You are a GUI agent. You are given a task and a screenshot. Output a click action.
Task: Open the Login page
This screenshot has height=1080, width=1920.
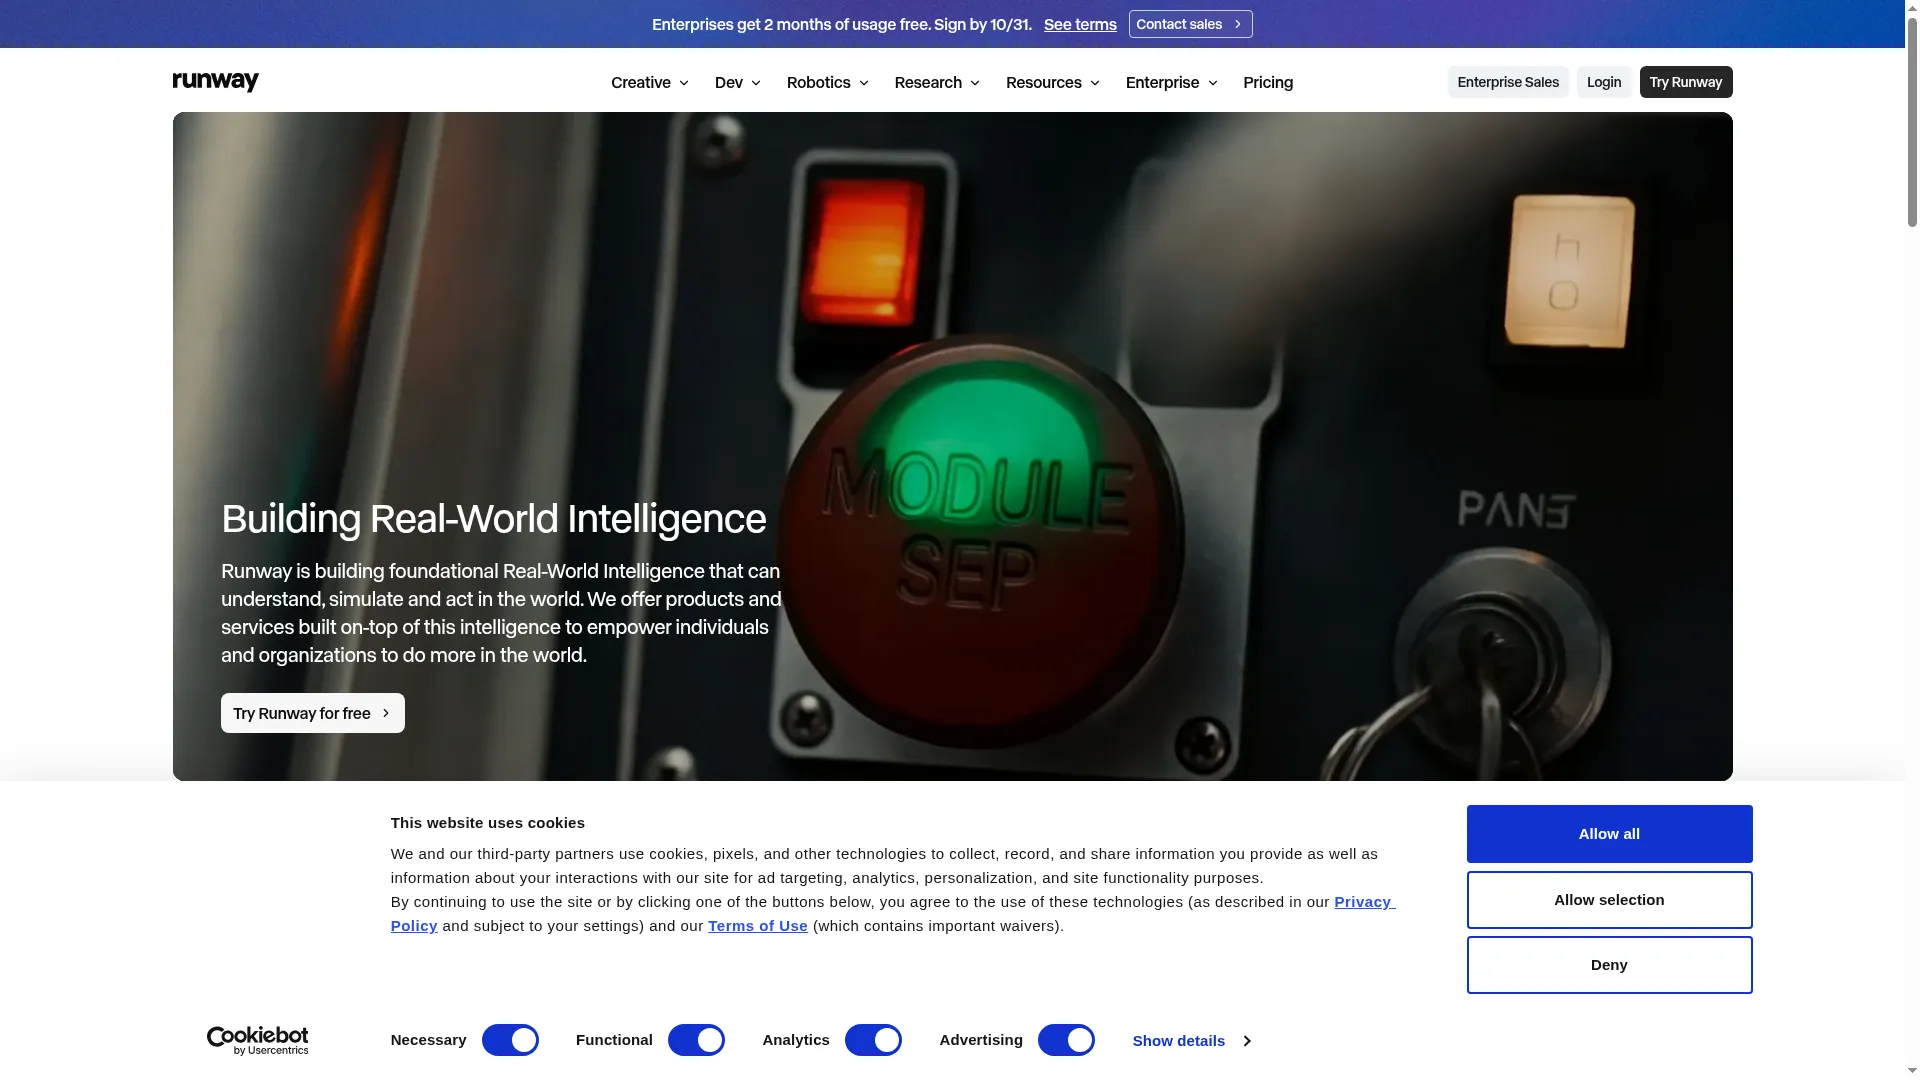click(1604, 82)
